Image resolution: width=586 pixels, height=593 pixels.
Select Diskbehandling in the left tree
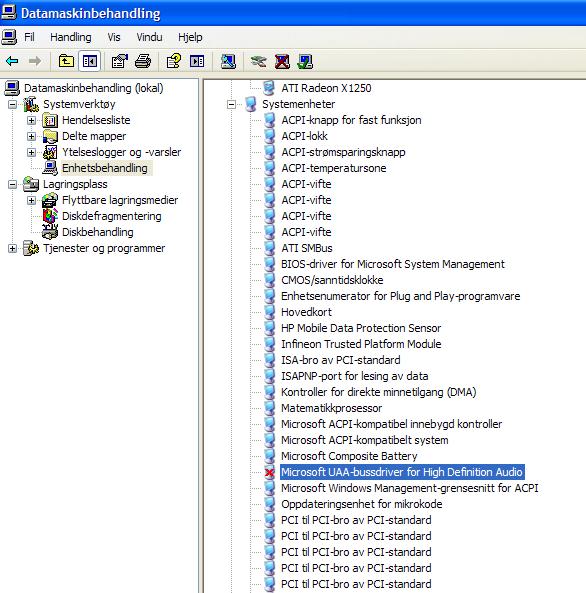[98, 232]
